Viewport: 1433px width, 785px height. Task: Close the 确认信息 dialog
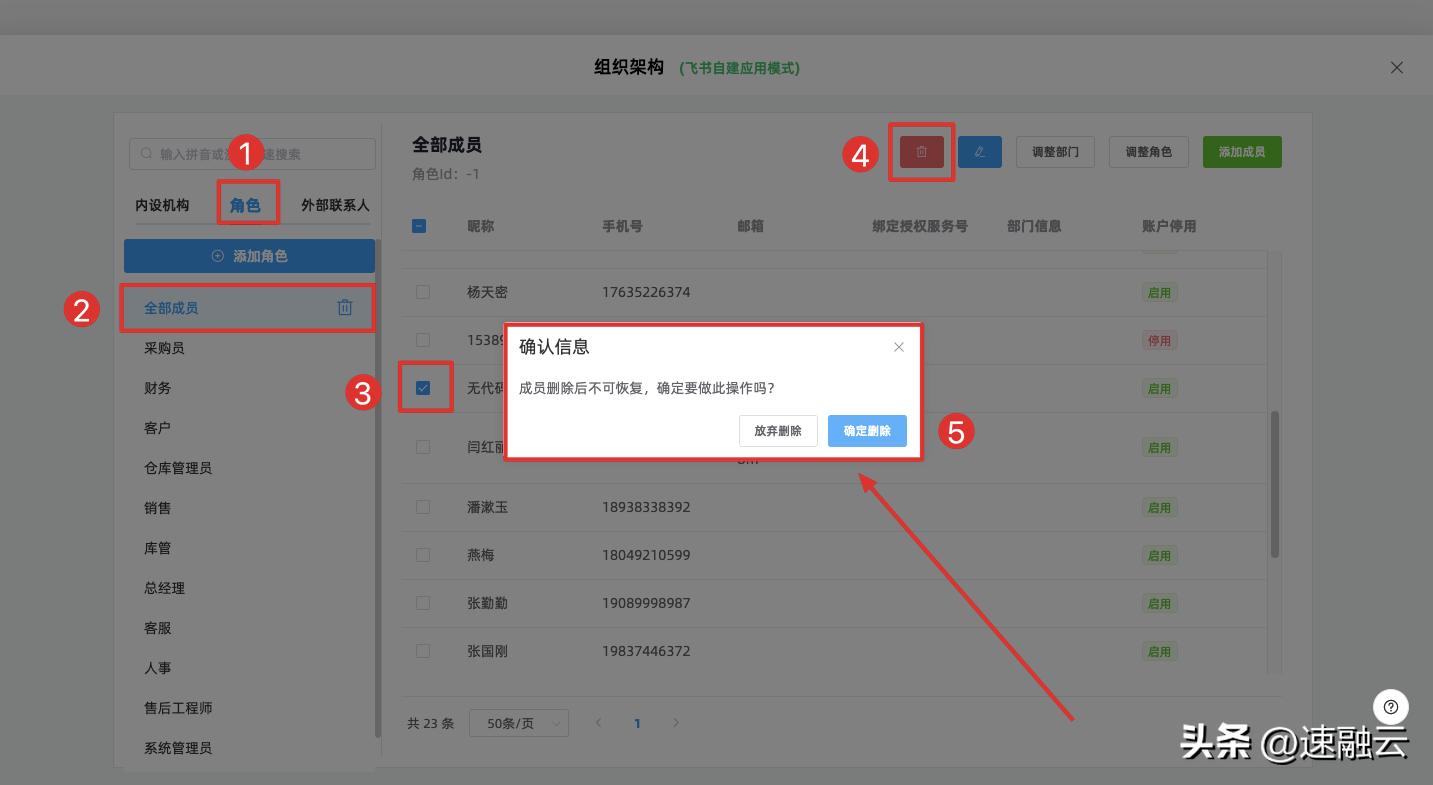point(898,346)
